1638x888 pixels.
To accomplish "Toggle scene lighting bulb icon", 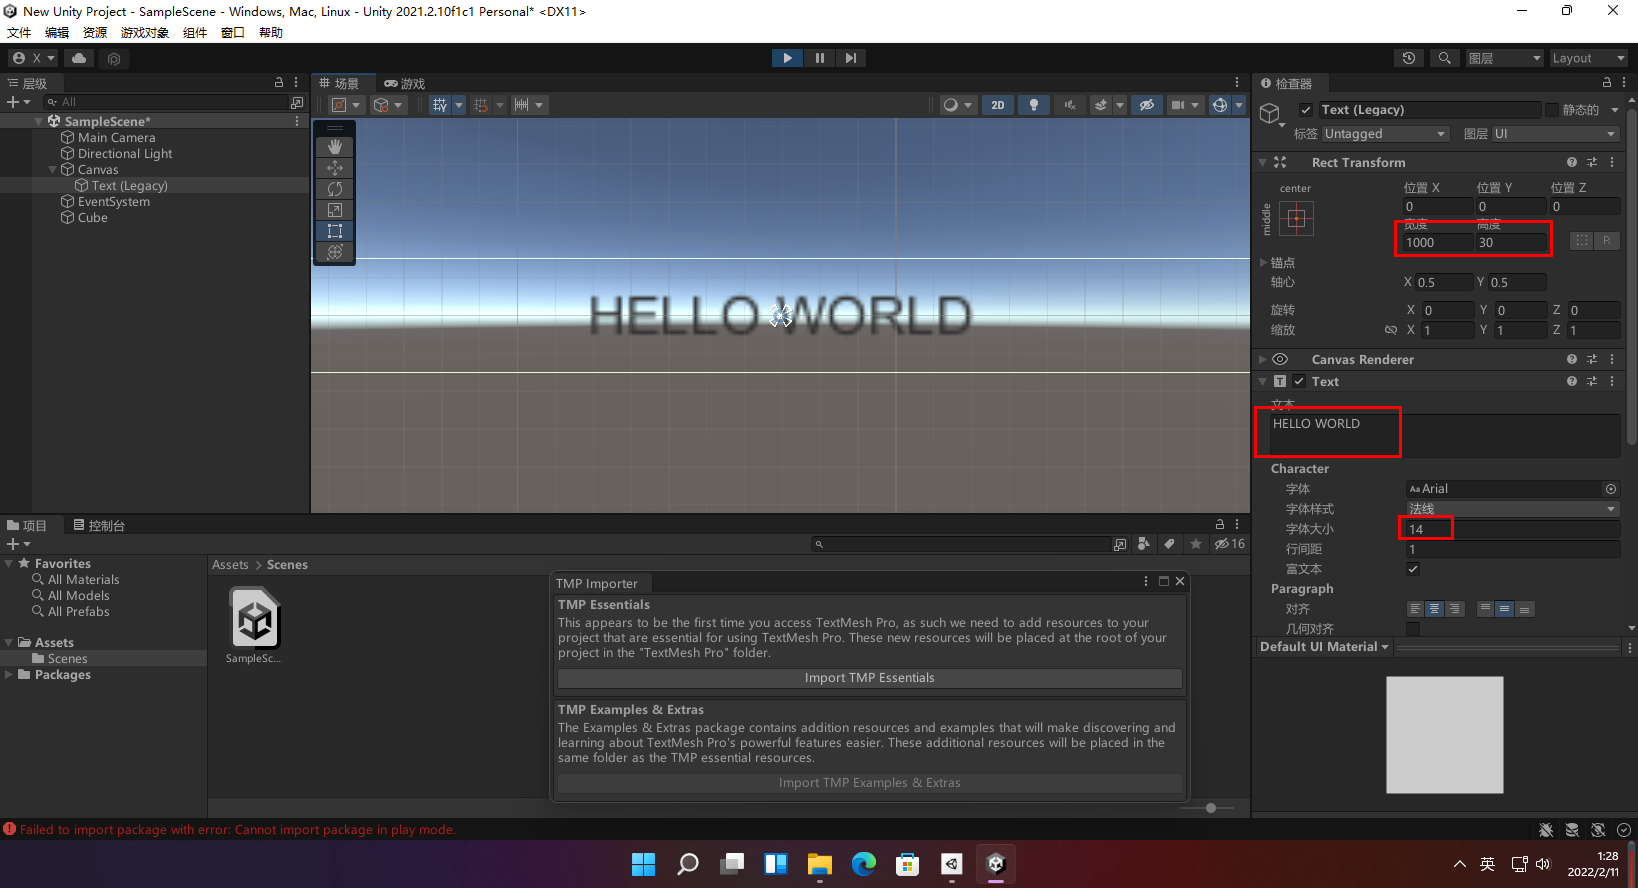I will click(x=1034, y=105).
